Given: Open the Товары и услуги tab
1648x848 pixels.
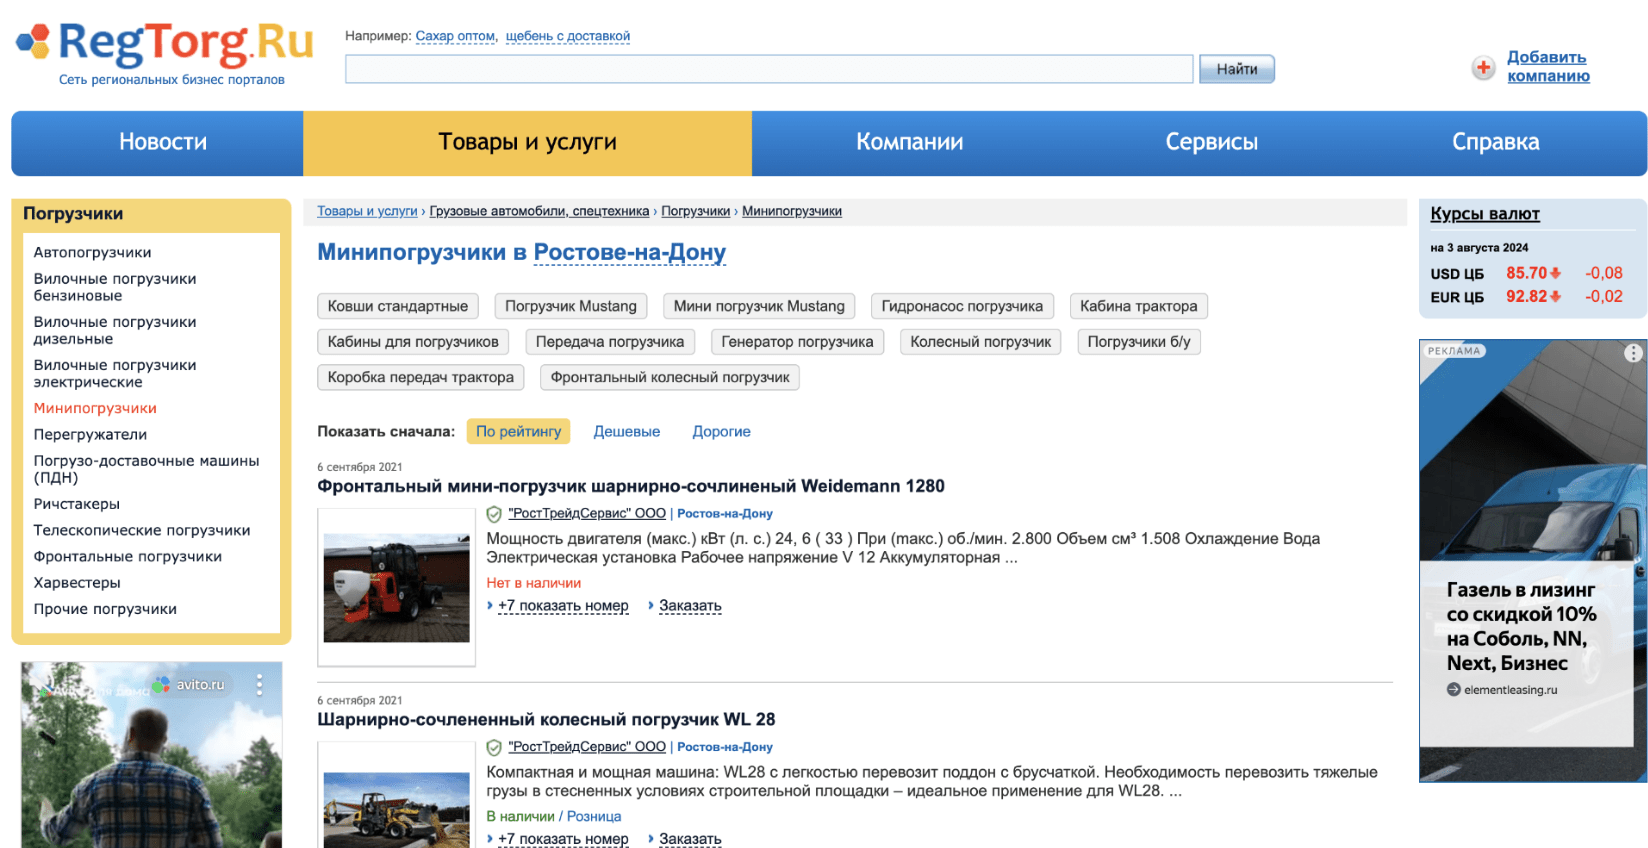Looking at the screenshot, I should coord(527,142).
